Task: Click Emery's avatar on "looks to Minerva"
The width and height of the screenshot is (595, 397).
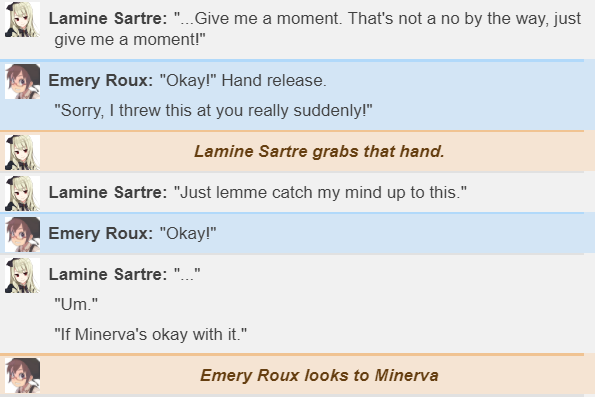Action: (22, 375)
